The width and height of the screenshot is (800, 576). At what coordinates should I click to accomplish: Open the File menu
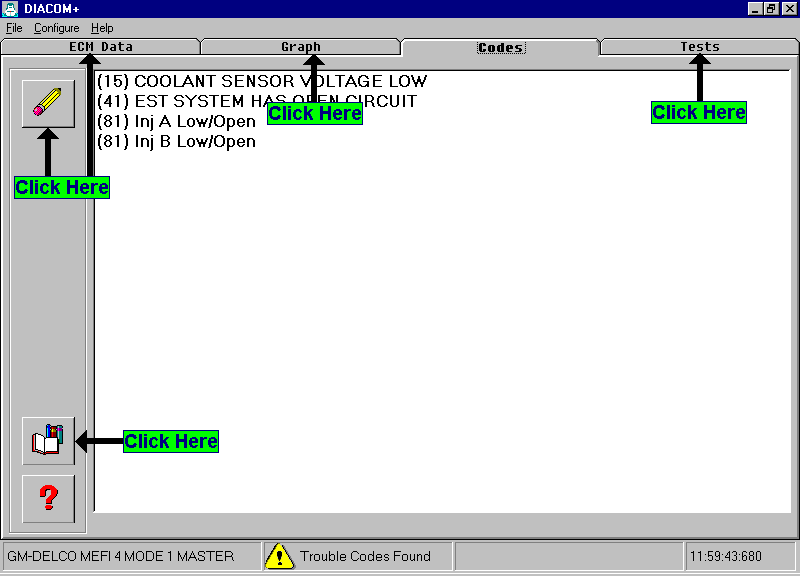(14, 28)
